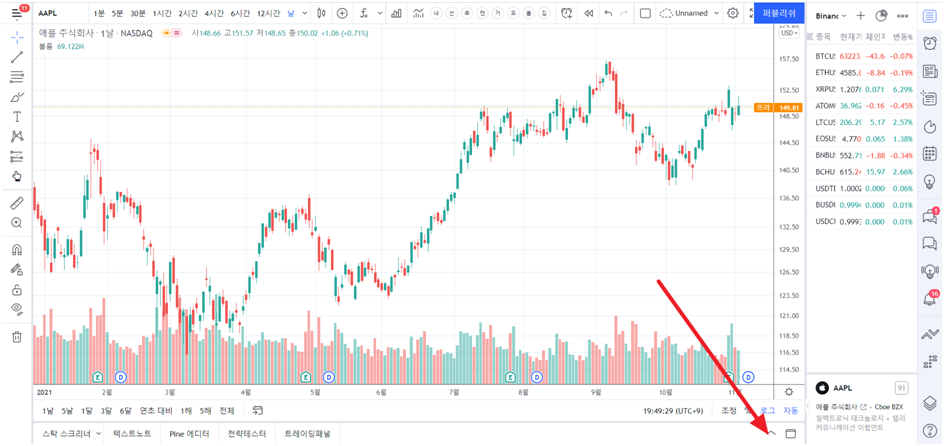
Task: Expand the indicator favorites dropdown arrow
Action: (x=380, y=13)
